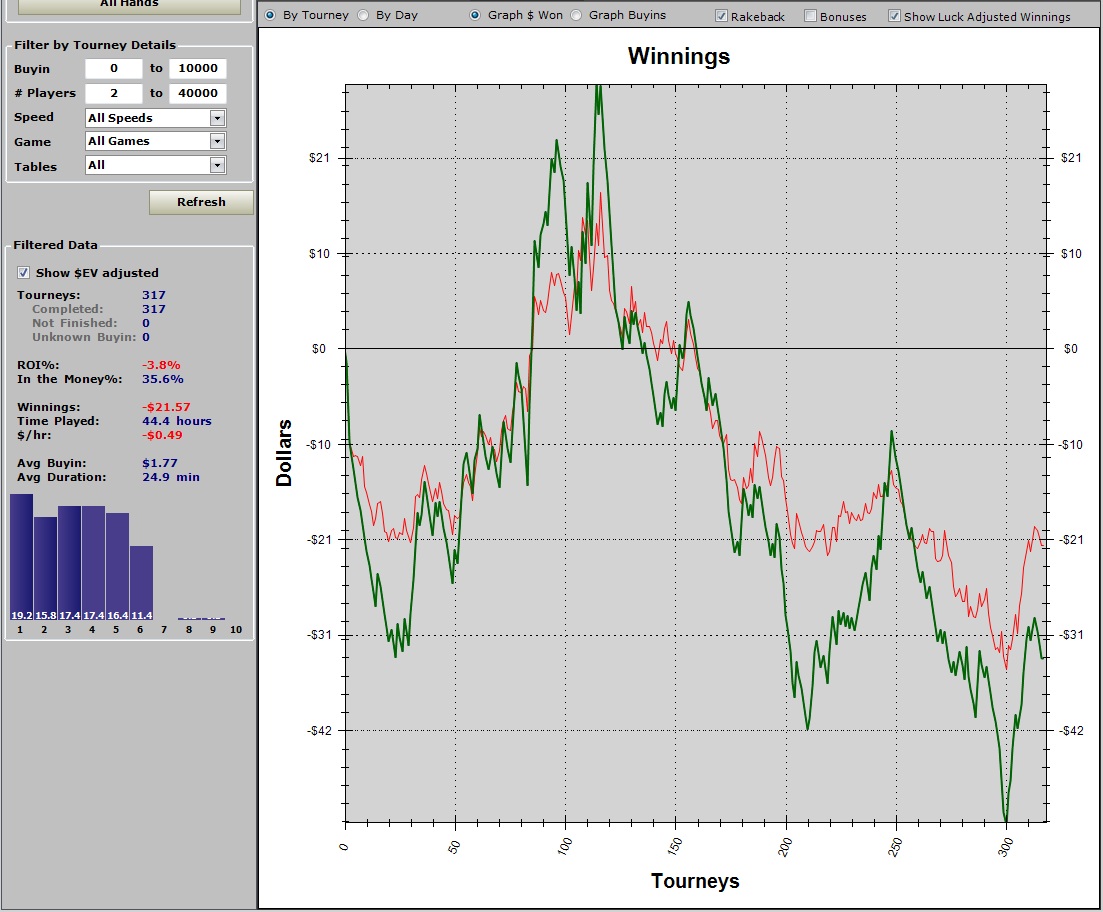Toggle Show Luck Adjusted Winnings checkbox
The height and width of the screenshot is (912, 1103).
894,15
